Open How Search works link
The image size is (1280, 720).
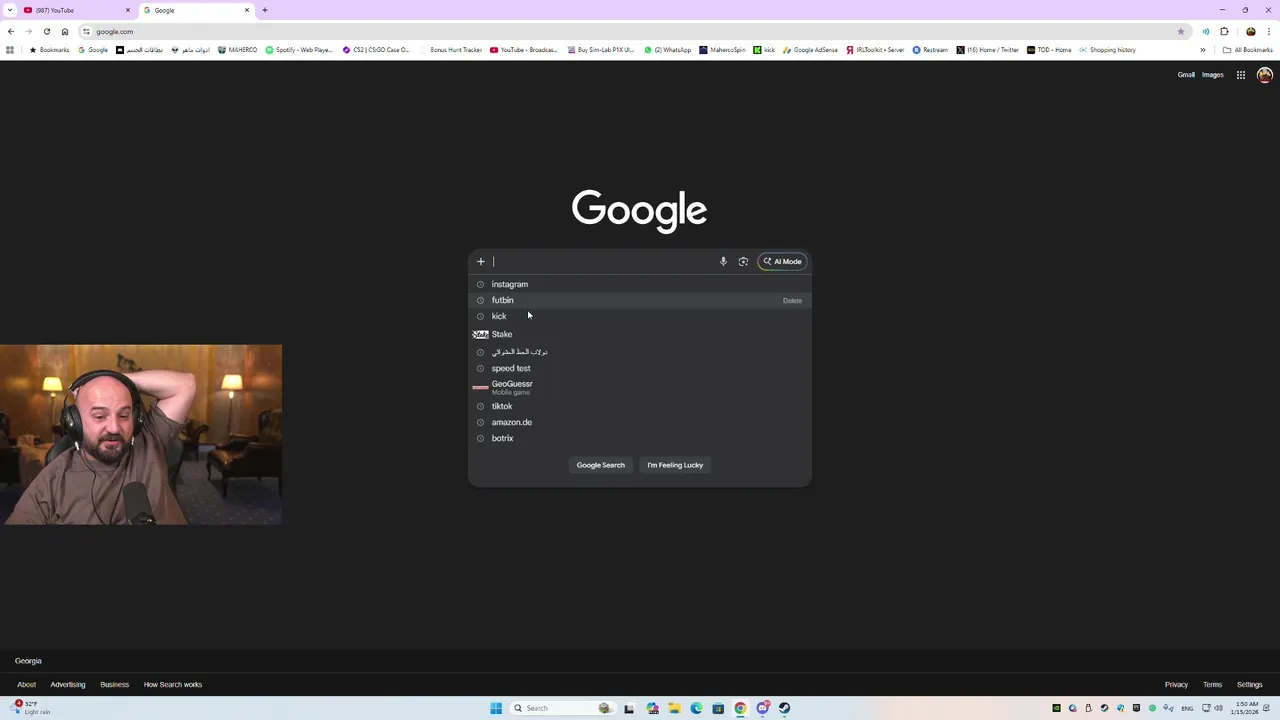pos(173,685)
